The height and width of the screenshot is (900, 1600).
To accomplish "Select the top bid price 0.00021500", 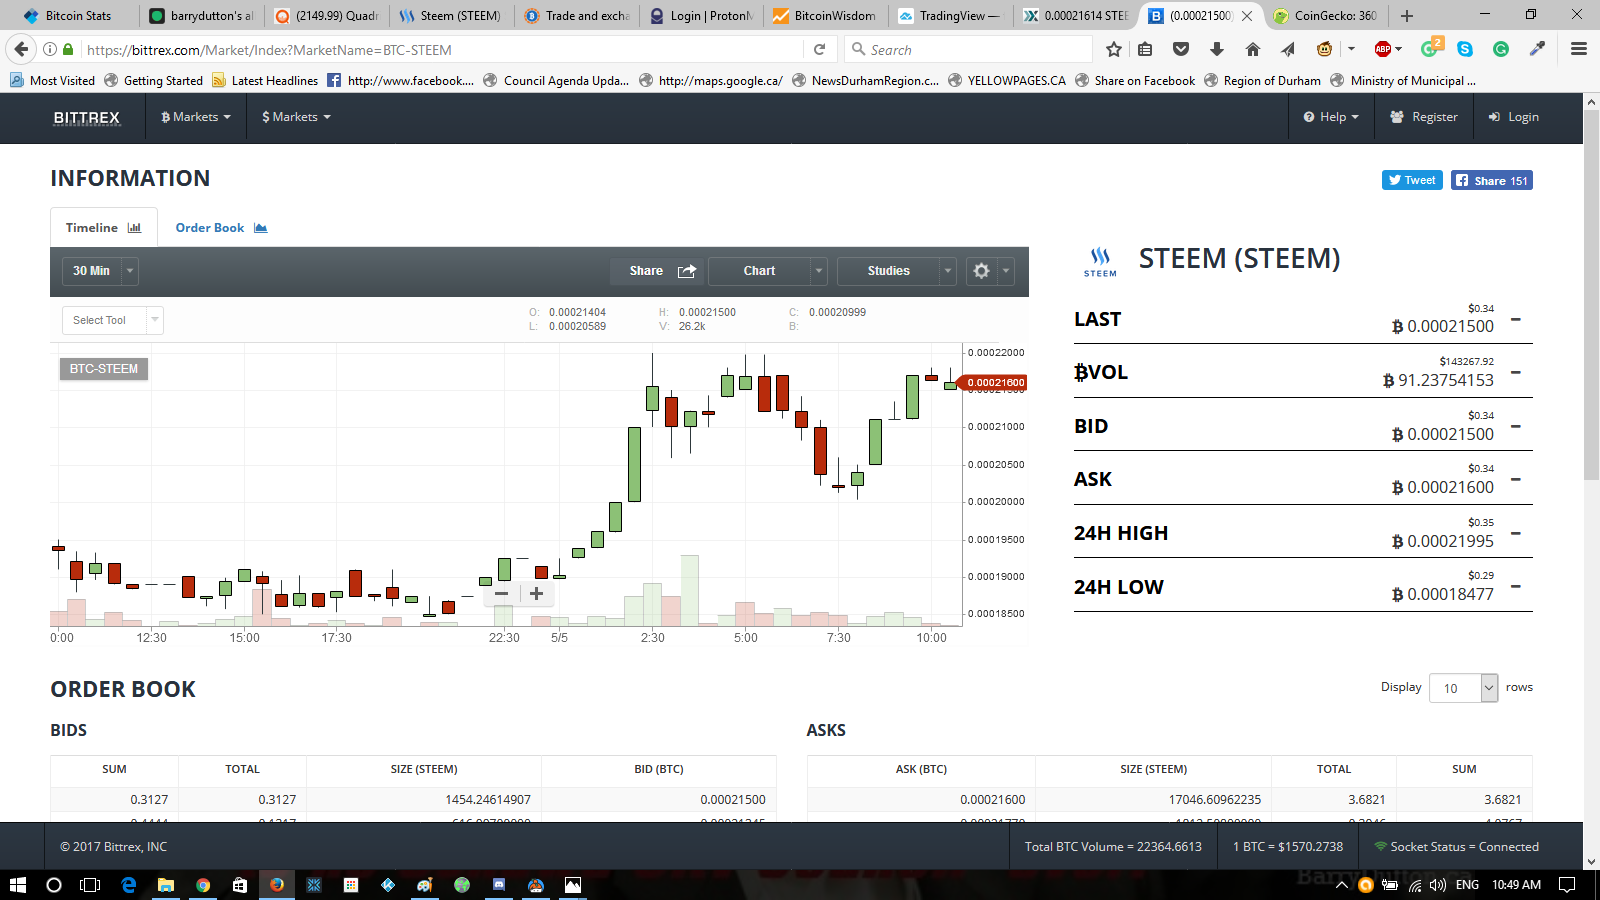I will [x=733, y=800].
